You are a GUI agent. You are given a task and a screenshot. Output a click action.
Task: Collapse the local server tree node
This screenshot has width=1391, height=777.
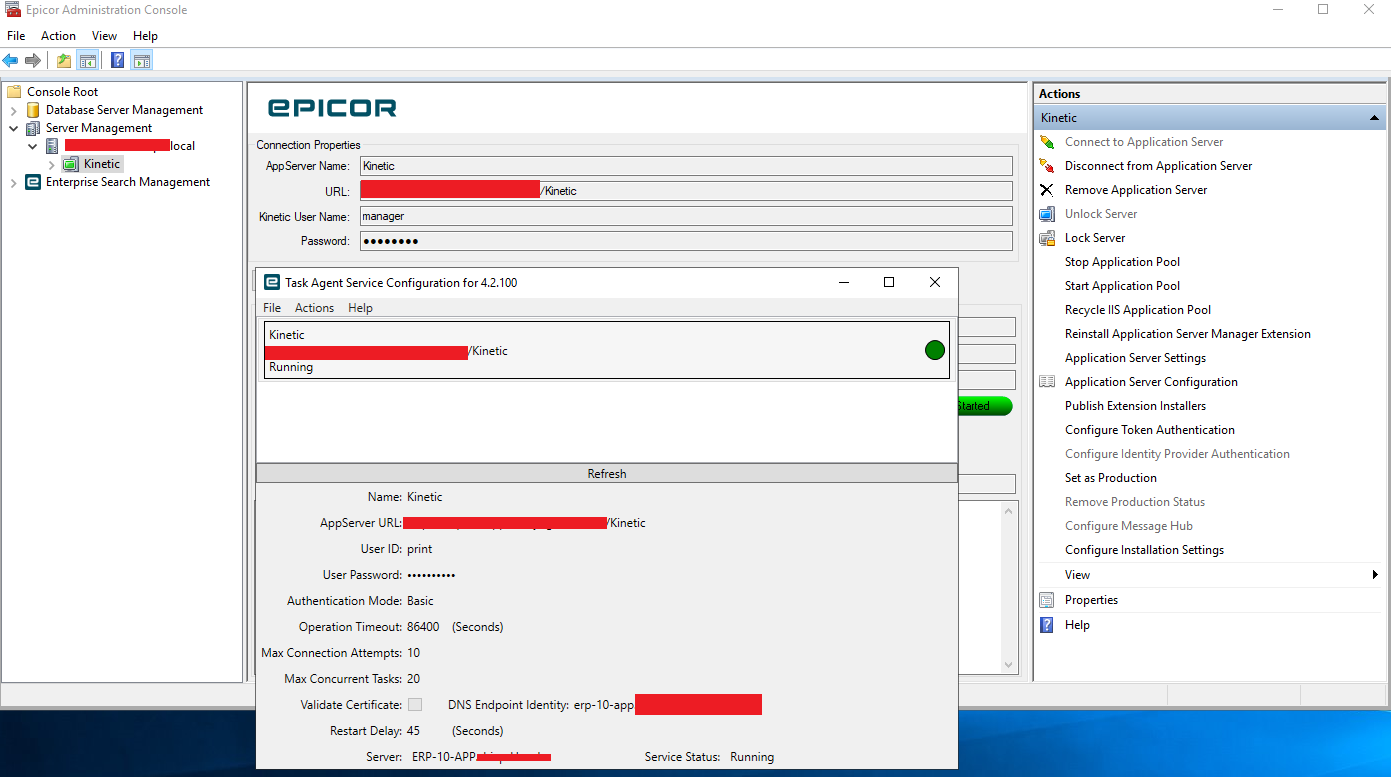coord(33,146)
